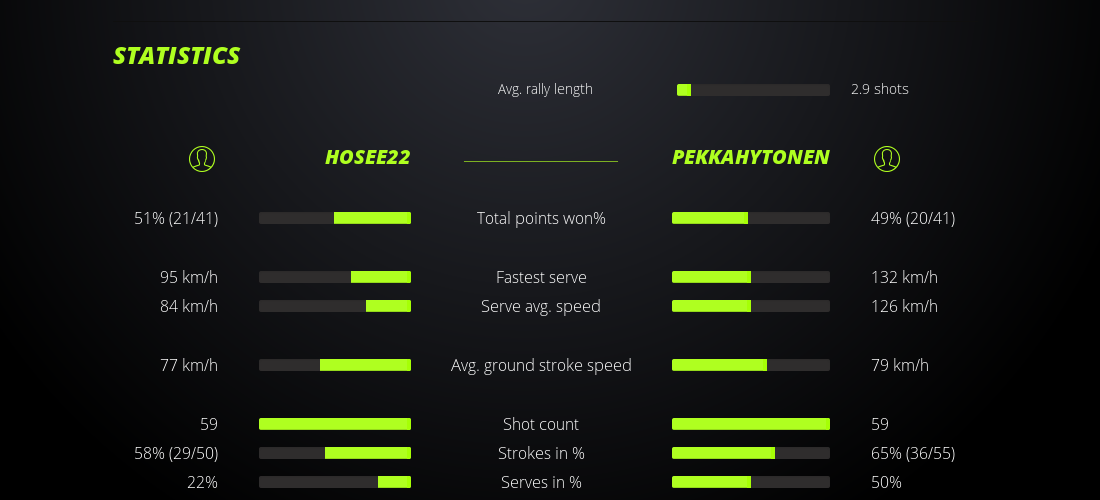Image resolution: width=1100 pixels, height=500 pixels.
Task: Click PEKKAHYTONEN's Total points won bar
Action: coord(751,218)
